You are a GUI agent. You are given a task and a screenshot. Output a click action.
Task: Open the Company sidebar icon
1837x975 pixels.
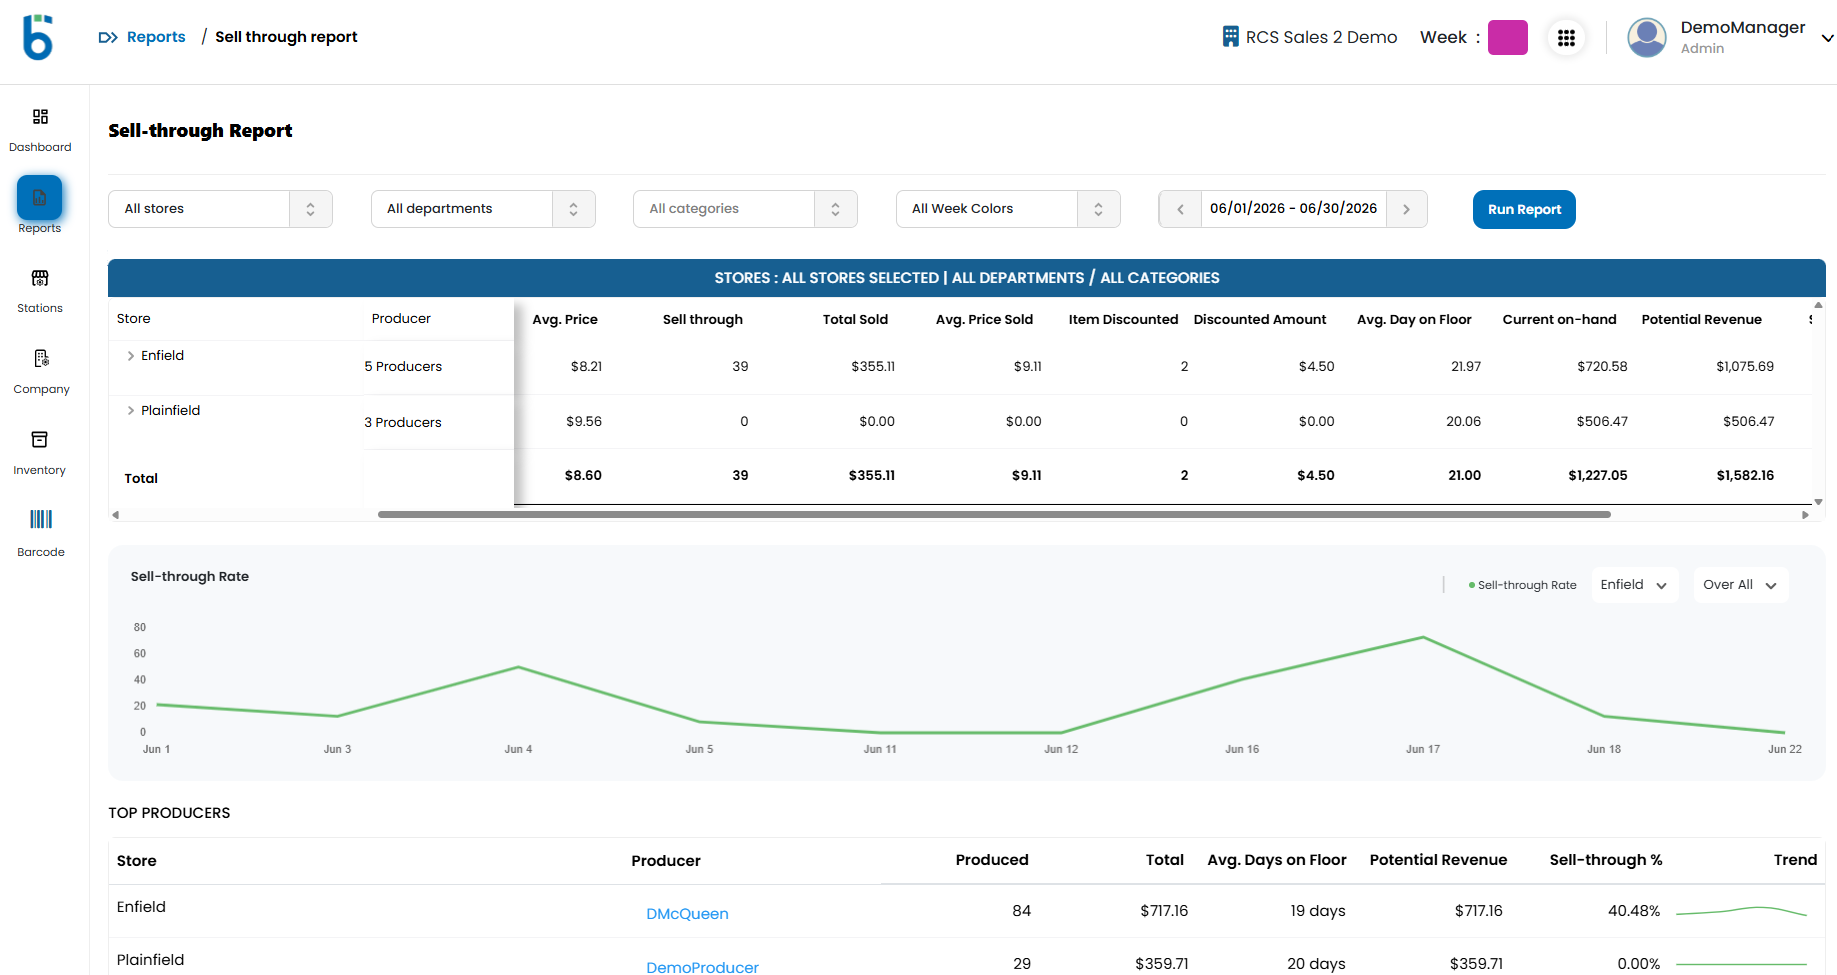[41, 358]
